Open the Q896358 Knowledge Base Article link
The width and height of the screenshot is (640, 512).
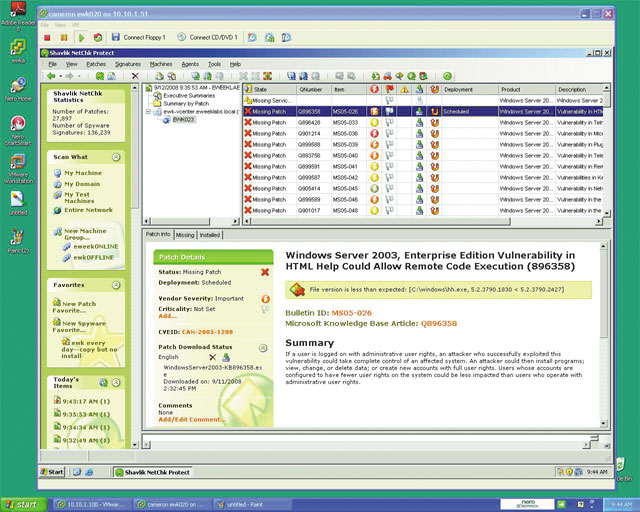(x=439, y=324)
